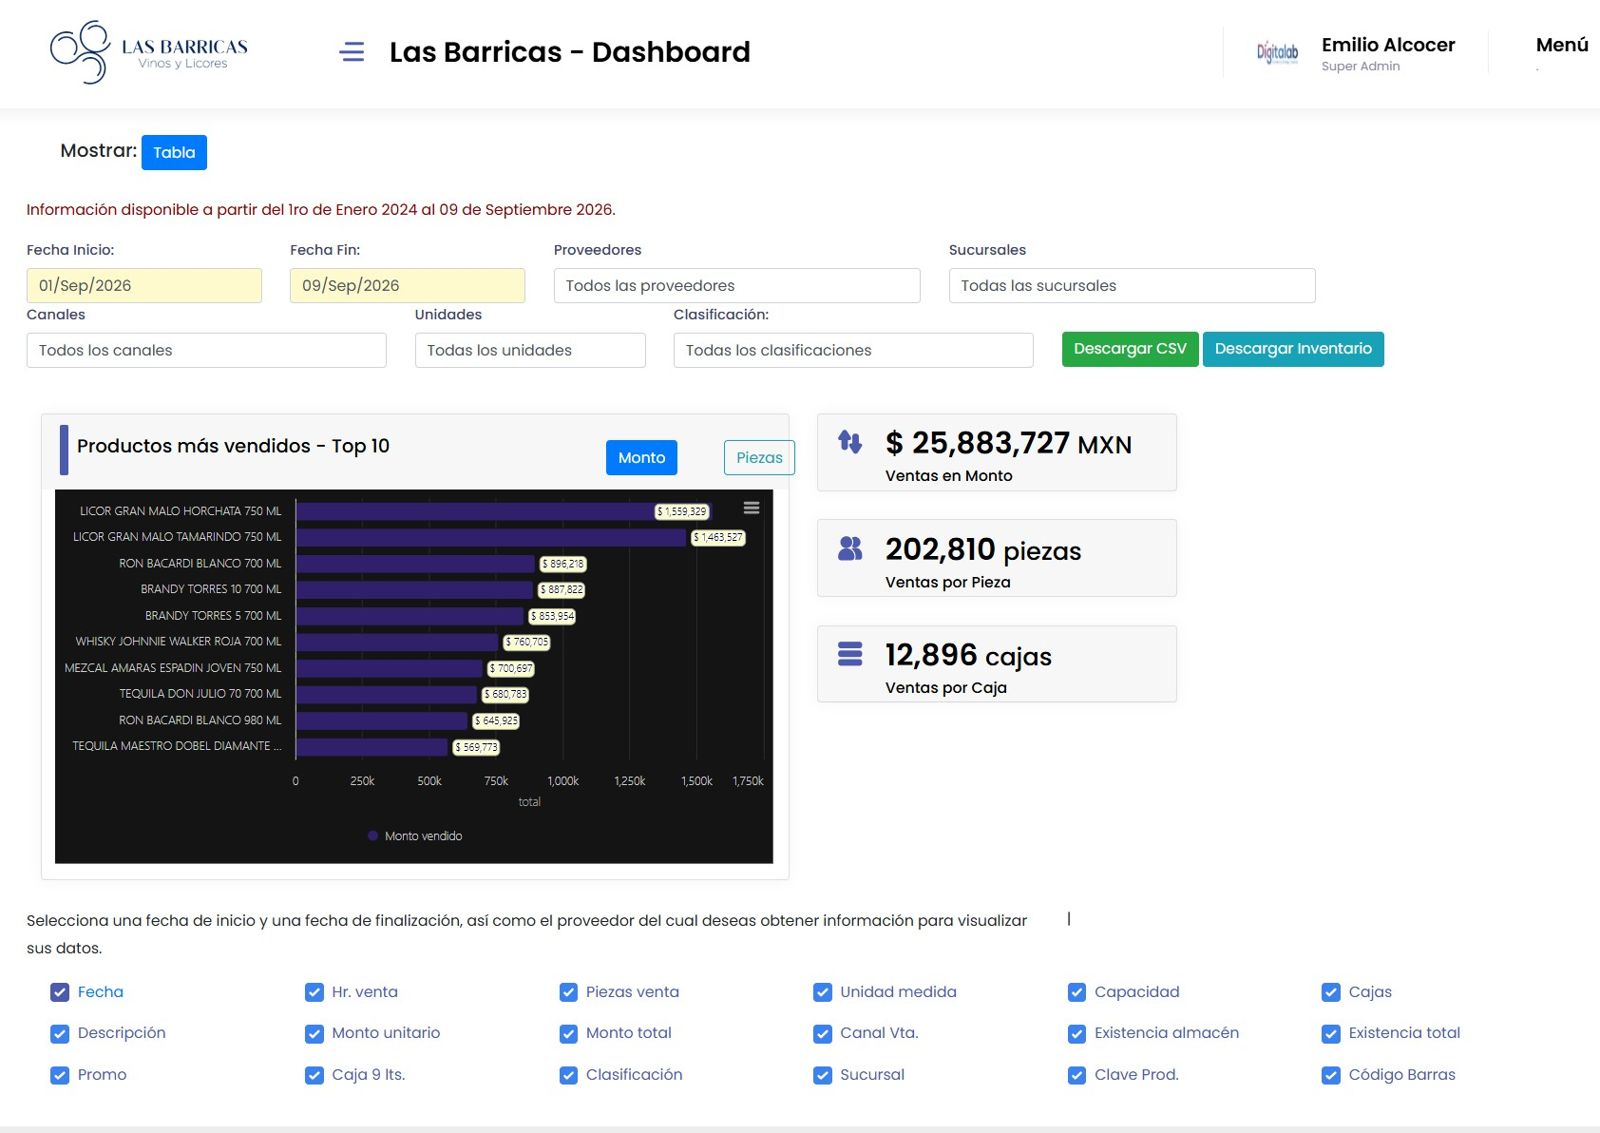Toggle the Unidad medida checkbox

pos(822,992)
